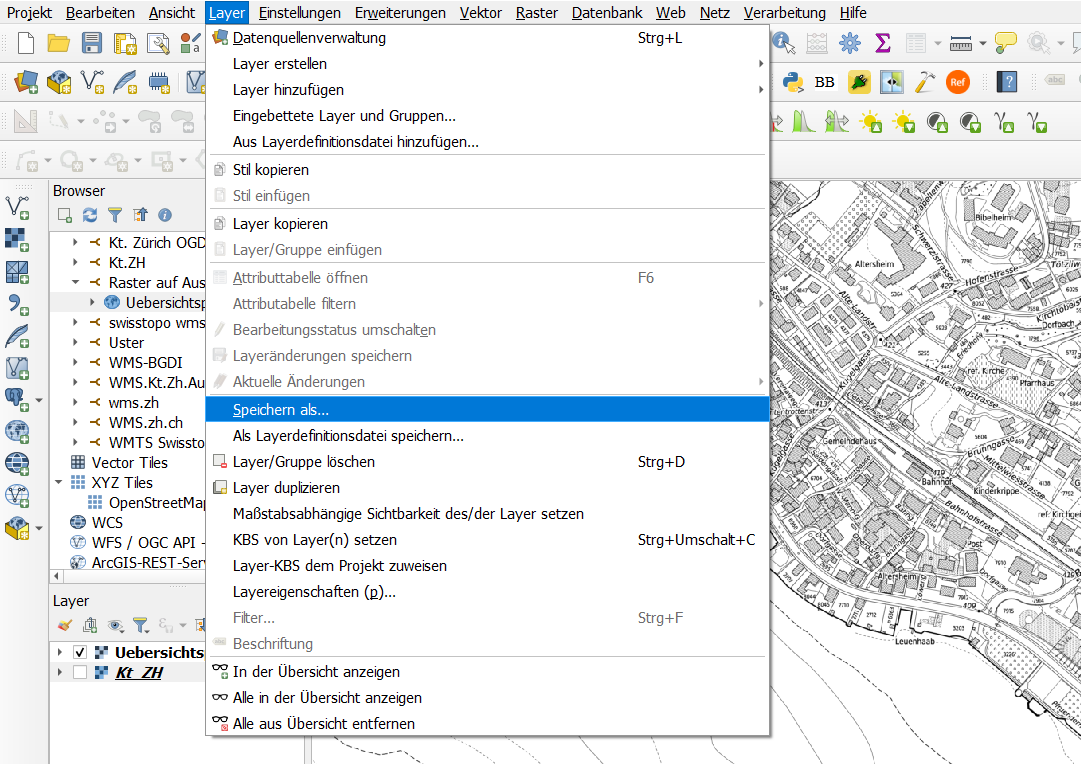Image resolution: width=1081 pixels, height=764 pixels.
Task: Launch the orange Ref plugin
Action: point(958,81)
